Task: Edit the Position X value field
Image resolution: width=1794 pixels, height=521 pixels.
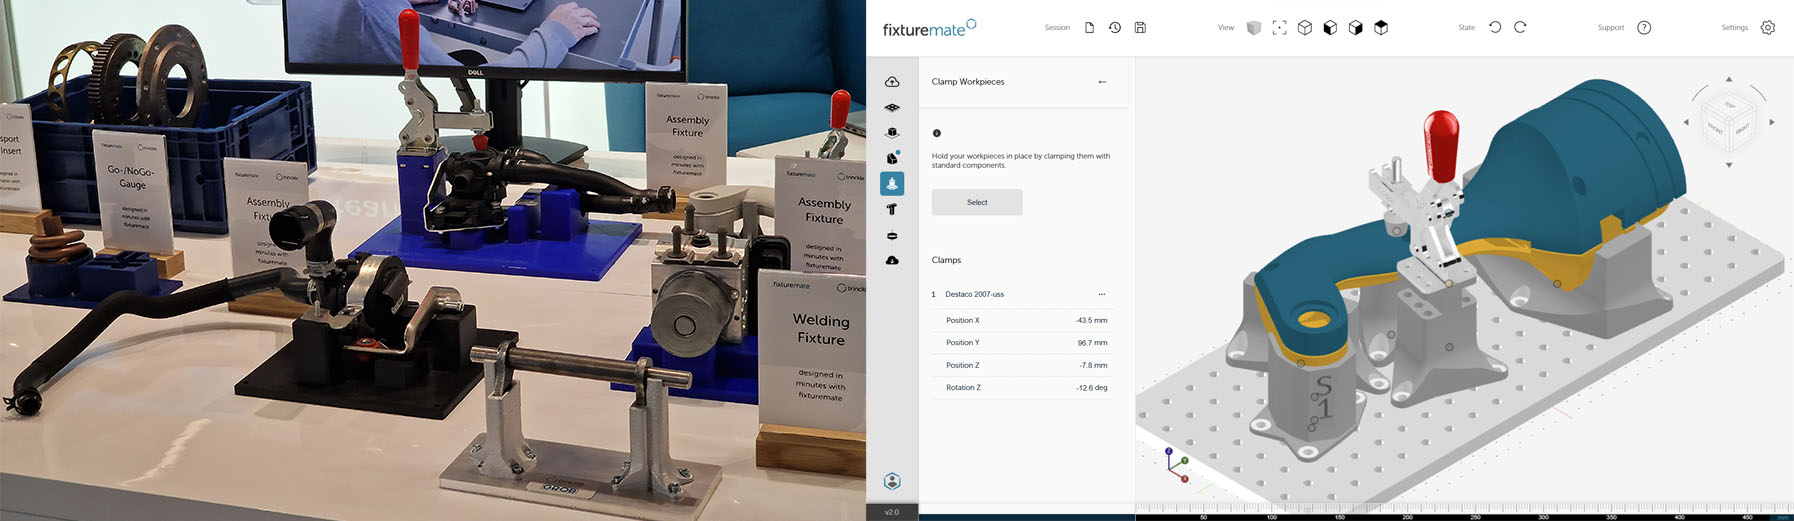Action: click(x=1091, y=320)
